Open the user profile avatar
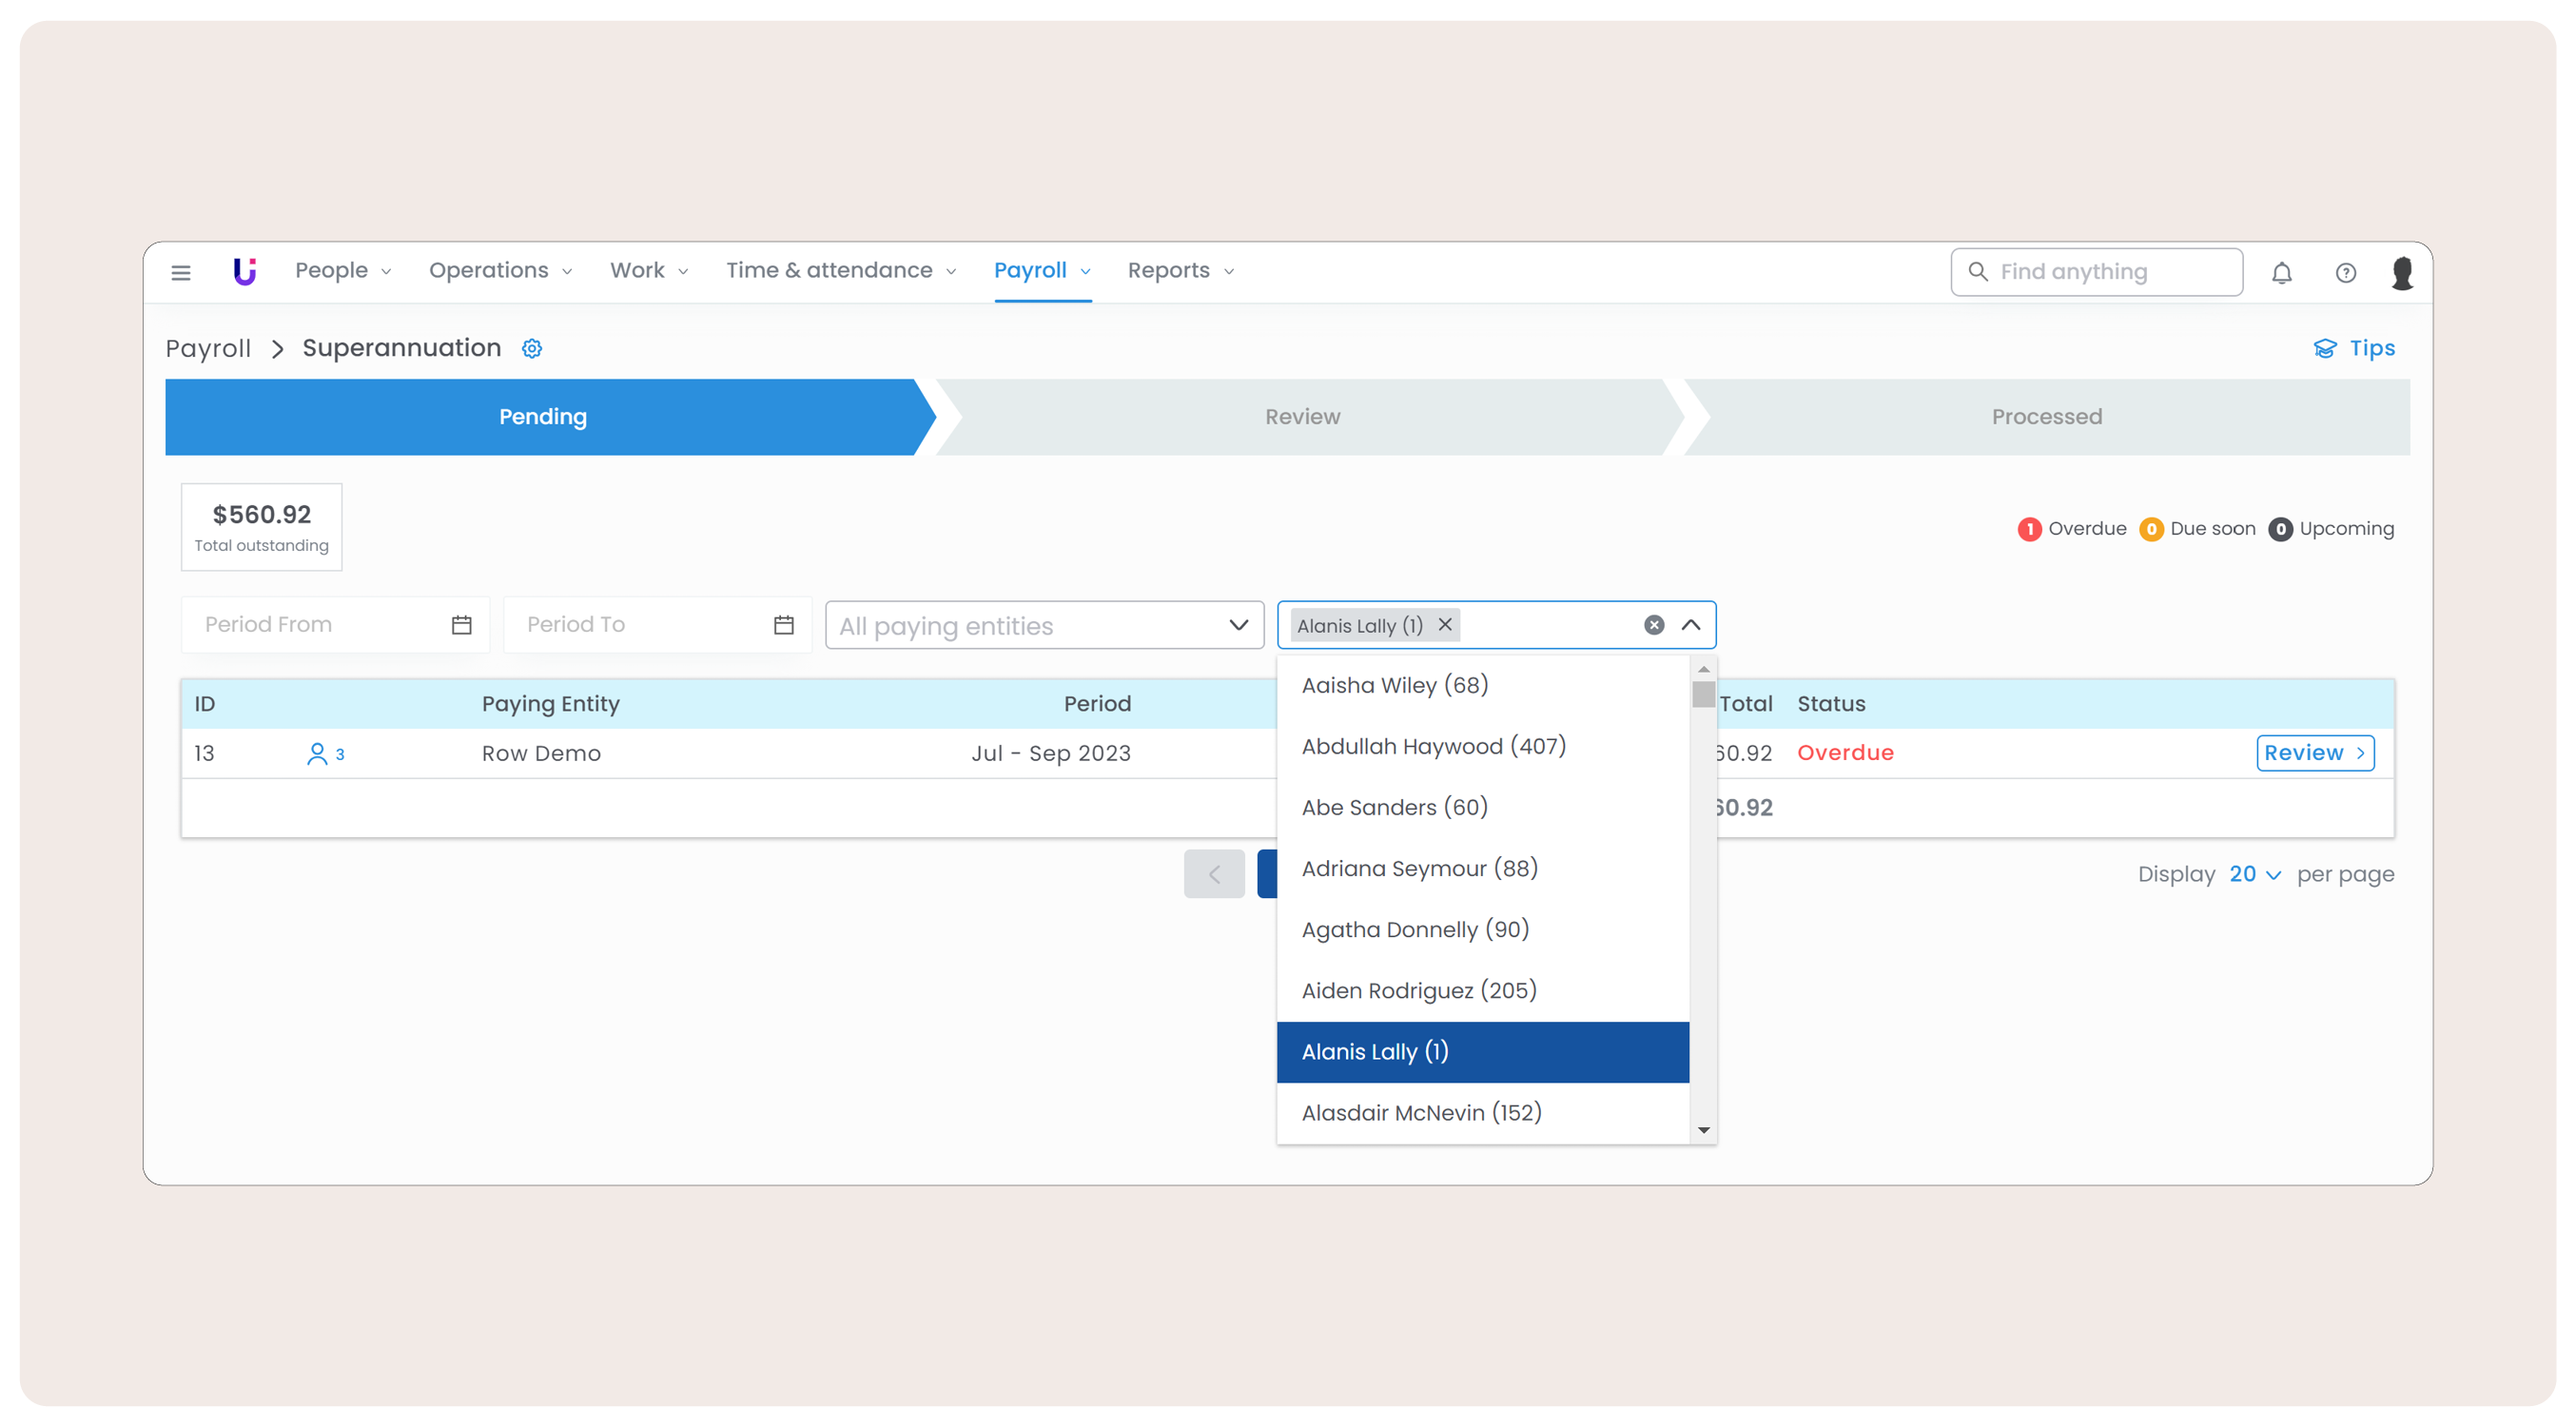This screenshot has width=2576, height=1427. [2402, 272]
